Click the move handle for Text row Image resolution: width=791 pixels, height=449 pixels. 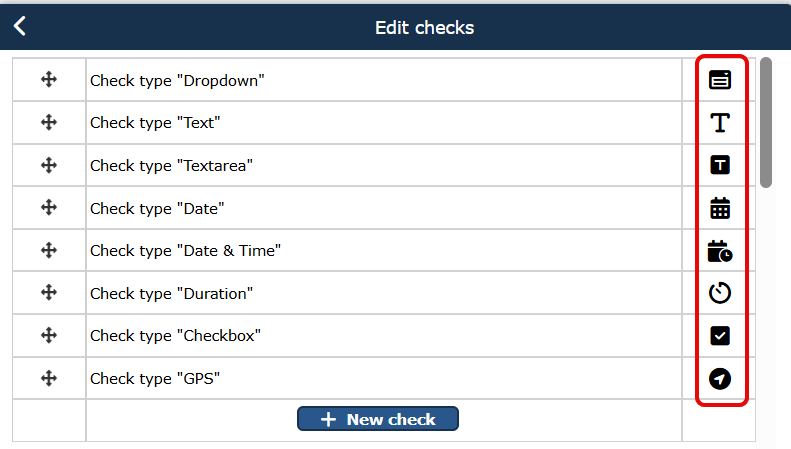(x=49, y=122)
